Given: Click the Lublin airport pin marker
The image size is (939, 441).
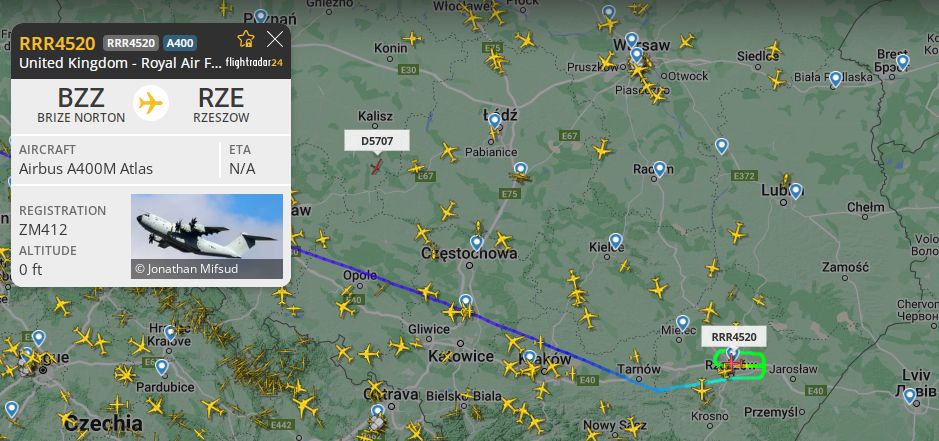Looking at the screenshot, I should (x=795, y=191).
